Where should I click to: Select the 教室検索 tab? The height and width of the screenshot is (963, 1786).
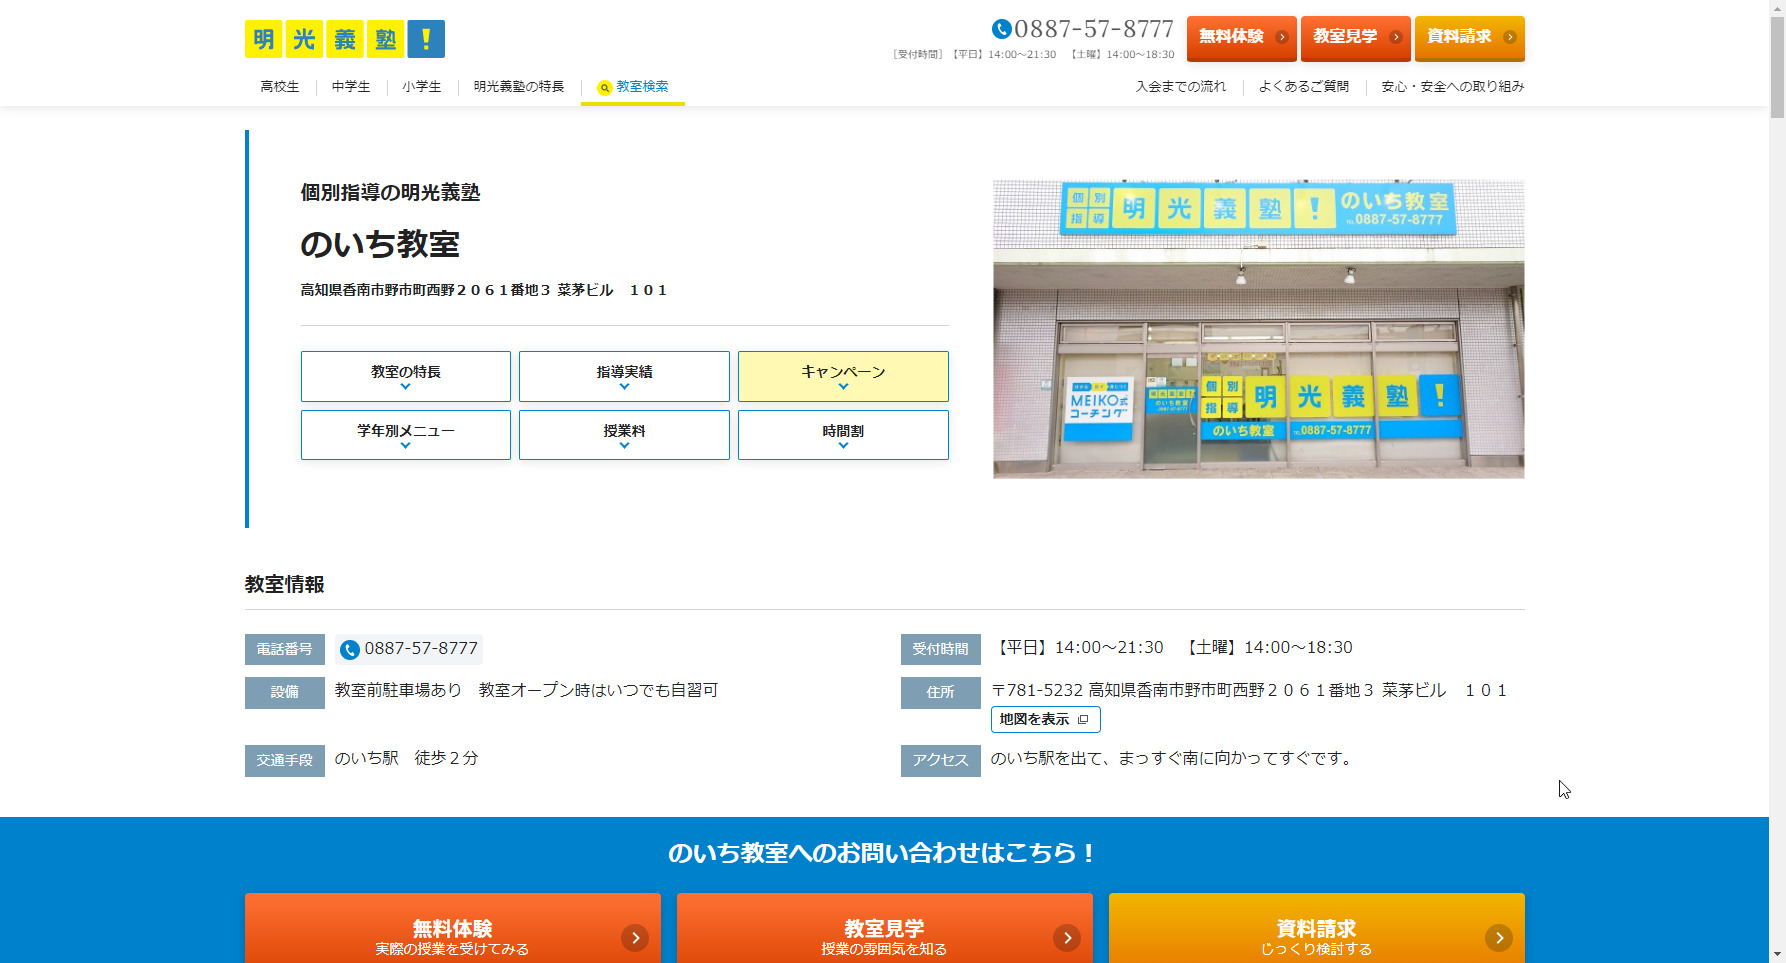[633, 87]
